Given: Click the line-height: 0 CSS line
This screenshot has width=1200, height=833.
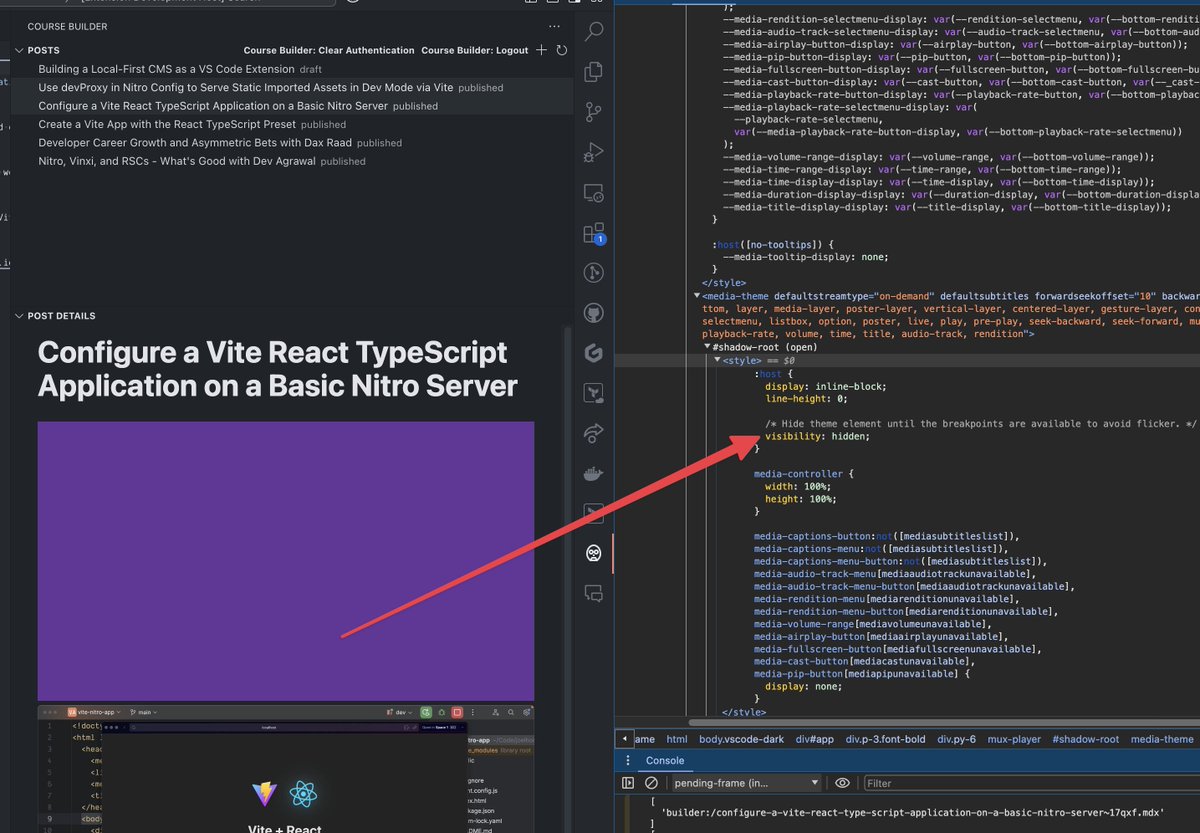Looking at the screenshot, I should click(x=807, y=399).
